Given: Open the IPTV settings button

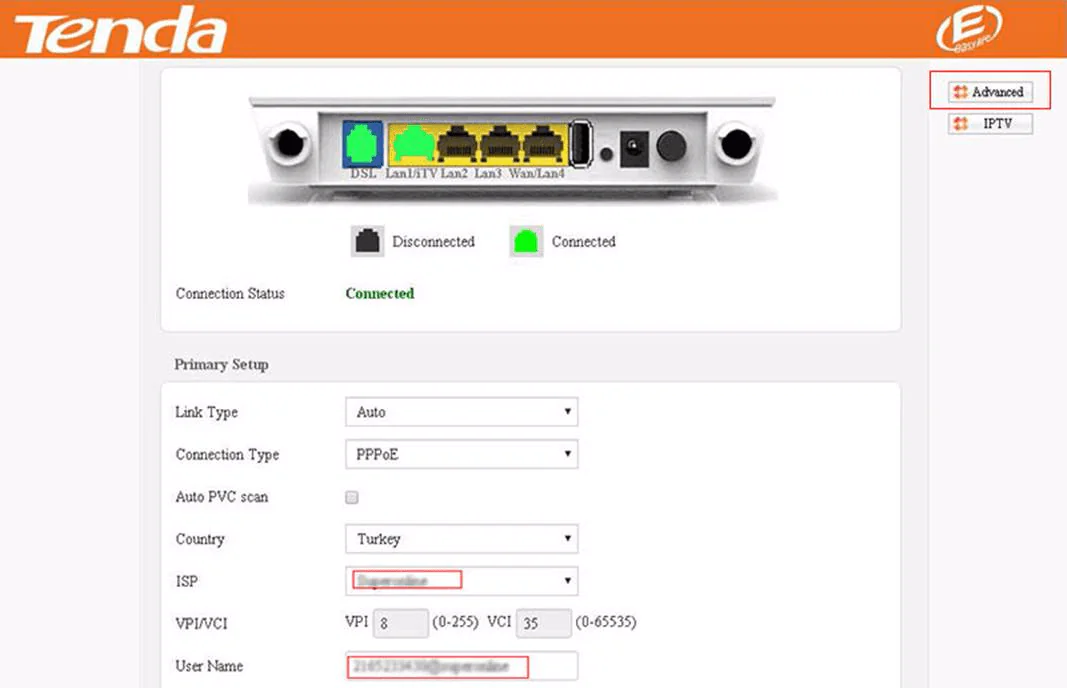Looking at the screenshot, I should click(990, 123).
